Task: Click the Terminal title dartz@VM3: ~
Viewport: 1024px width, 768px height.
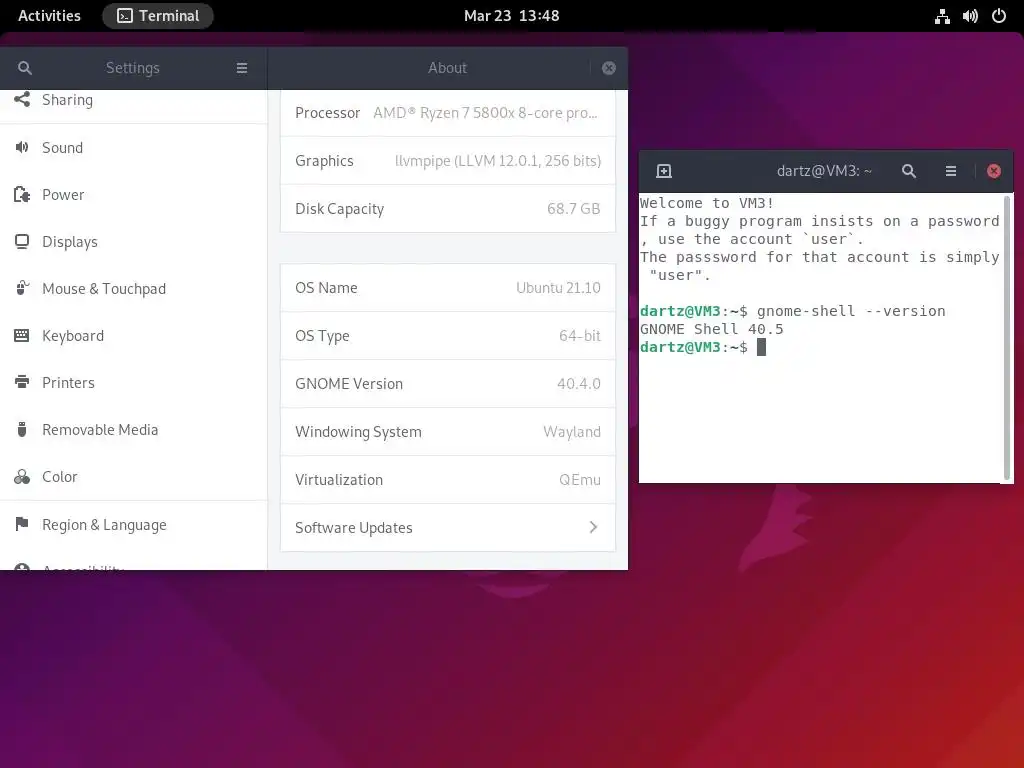Action: [824, 171]
